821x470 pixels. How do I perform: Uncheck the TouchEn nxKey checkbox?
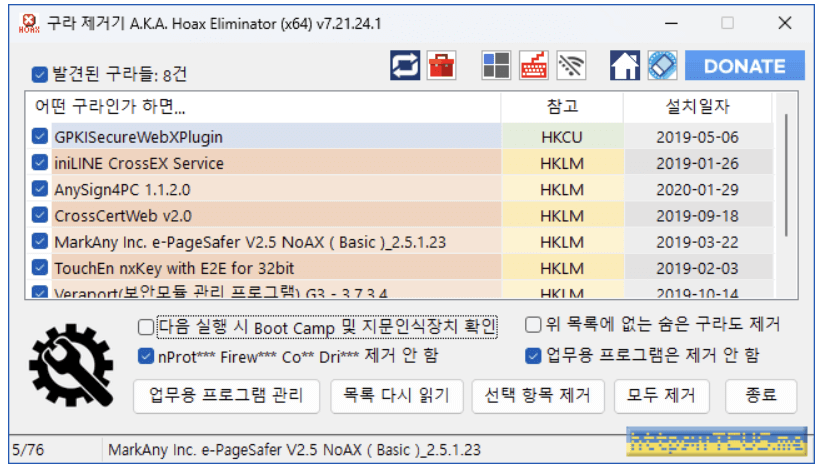pyautogui.click(x=39, y=267)
